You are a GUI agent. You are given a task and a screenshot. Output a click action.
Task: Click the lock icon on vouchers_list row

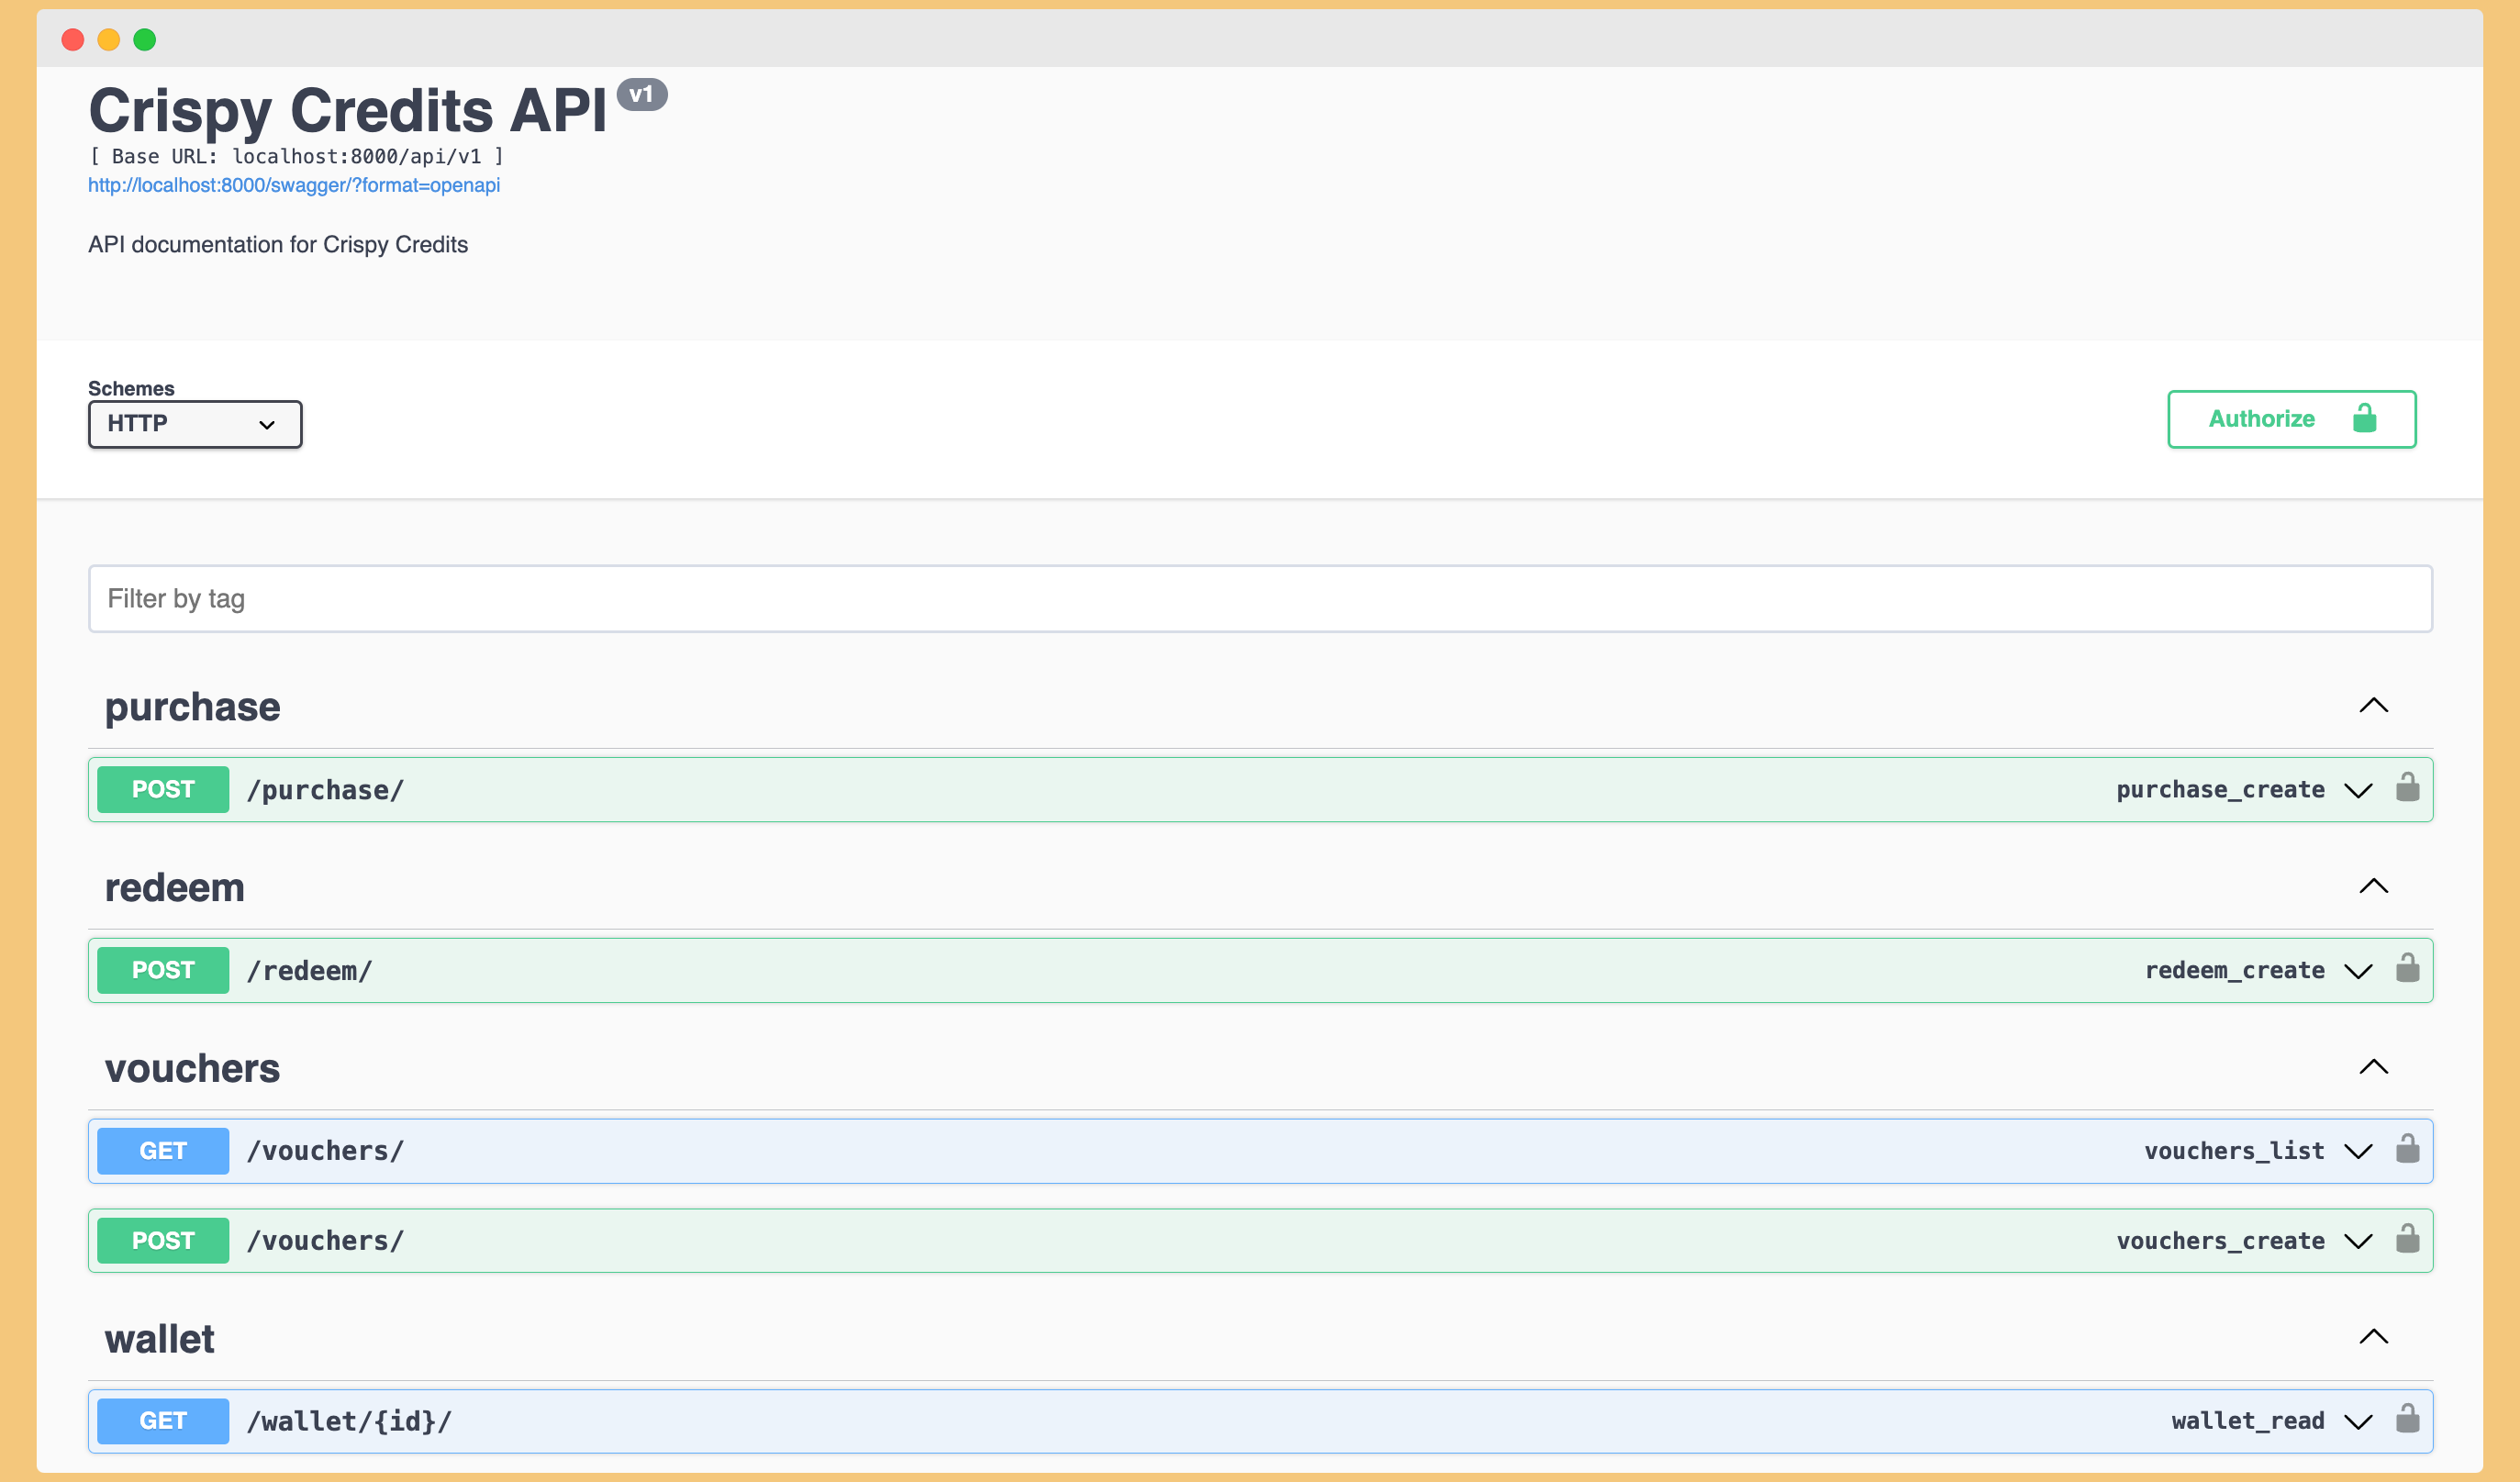pos(2407,1149)
